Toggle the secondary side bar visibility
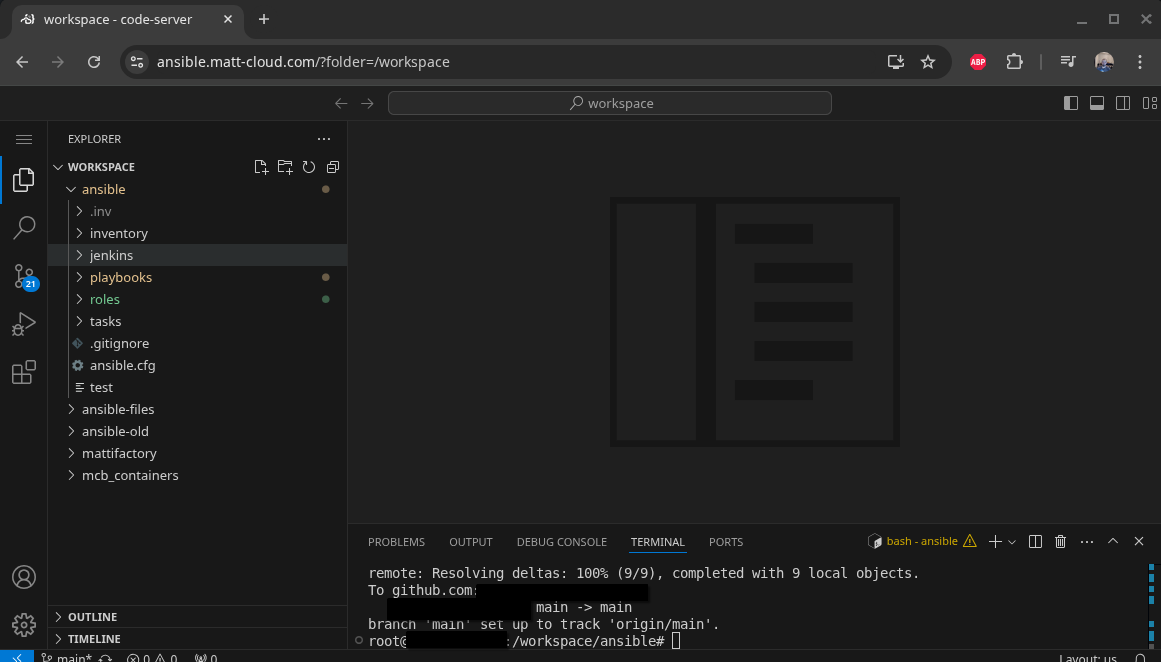This screenshot has width=1161, height=662. [1123, 103]
